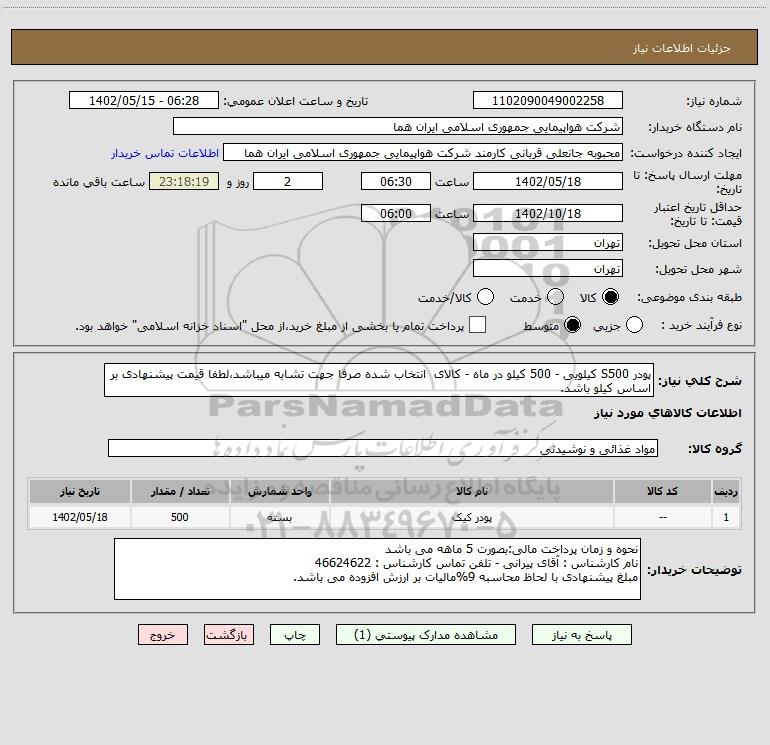This screenshot has height=745, width=770.
Task: Click the نام کالا column header
Action: tap(471, 491)
